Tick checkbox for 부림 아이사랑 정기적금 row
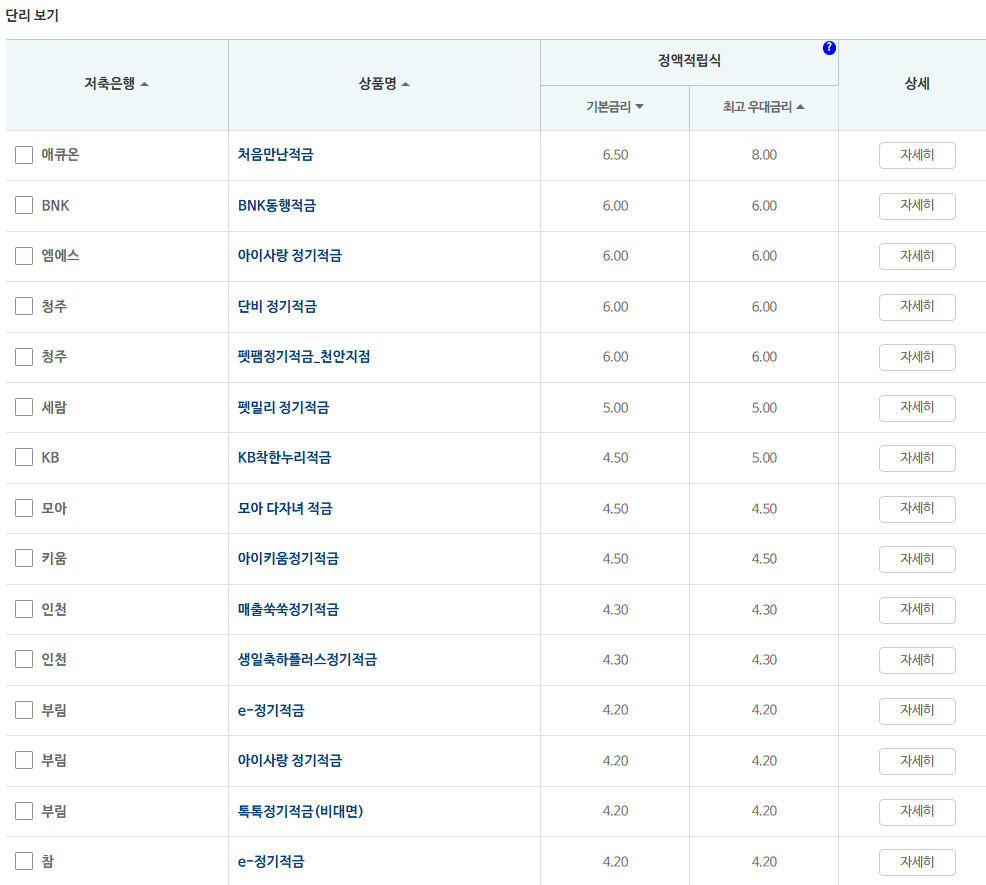Screen dimensions: 986x885 coord(24,760)
